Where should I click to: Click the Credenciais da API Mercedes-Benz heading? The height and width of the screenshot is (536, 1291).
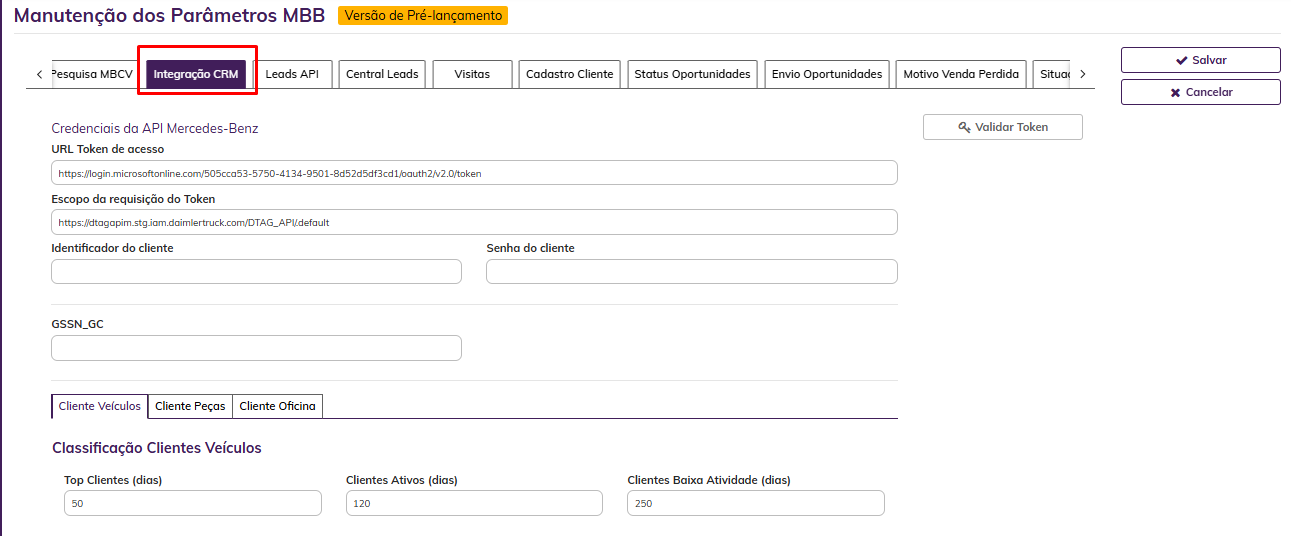[155, 128]
